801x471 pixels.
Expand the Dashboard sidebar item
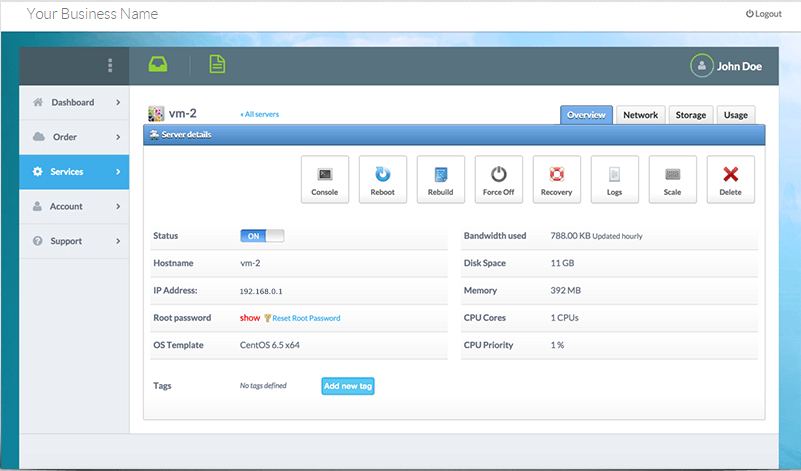(x=74, y=102)
